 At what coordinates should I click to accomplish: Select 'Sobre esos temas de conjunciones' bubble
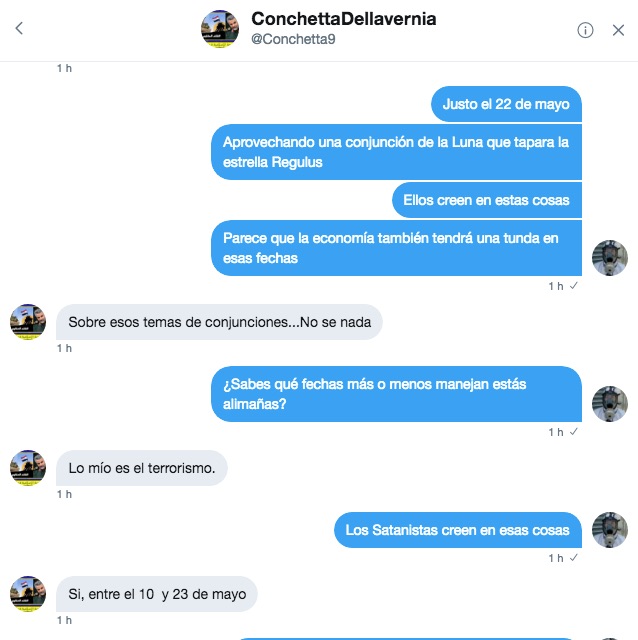tap(219, 322)
